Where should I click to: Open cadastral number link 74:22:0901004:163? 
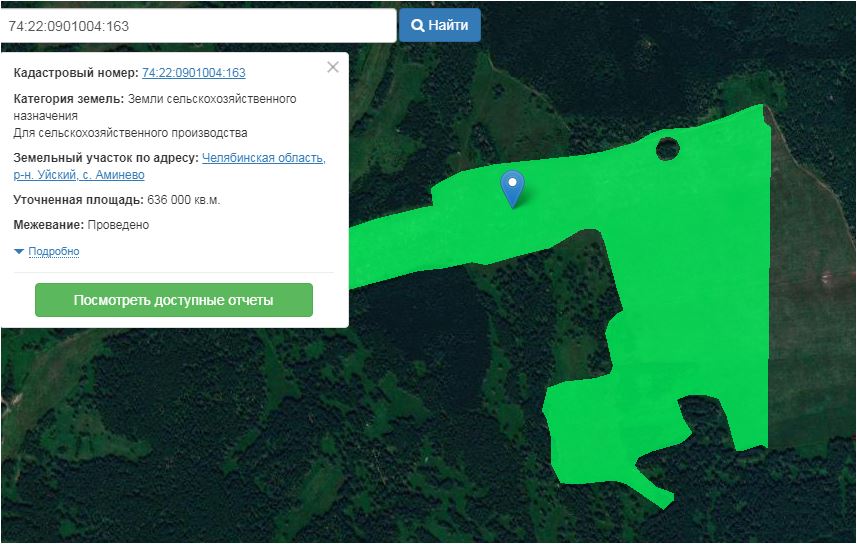[x=193, y=73]
